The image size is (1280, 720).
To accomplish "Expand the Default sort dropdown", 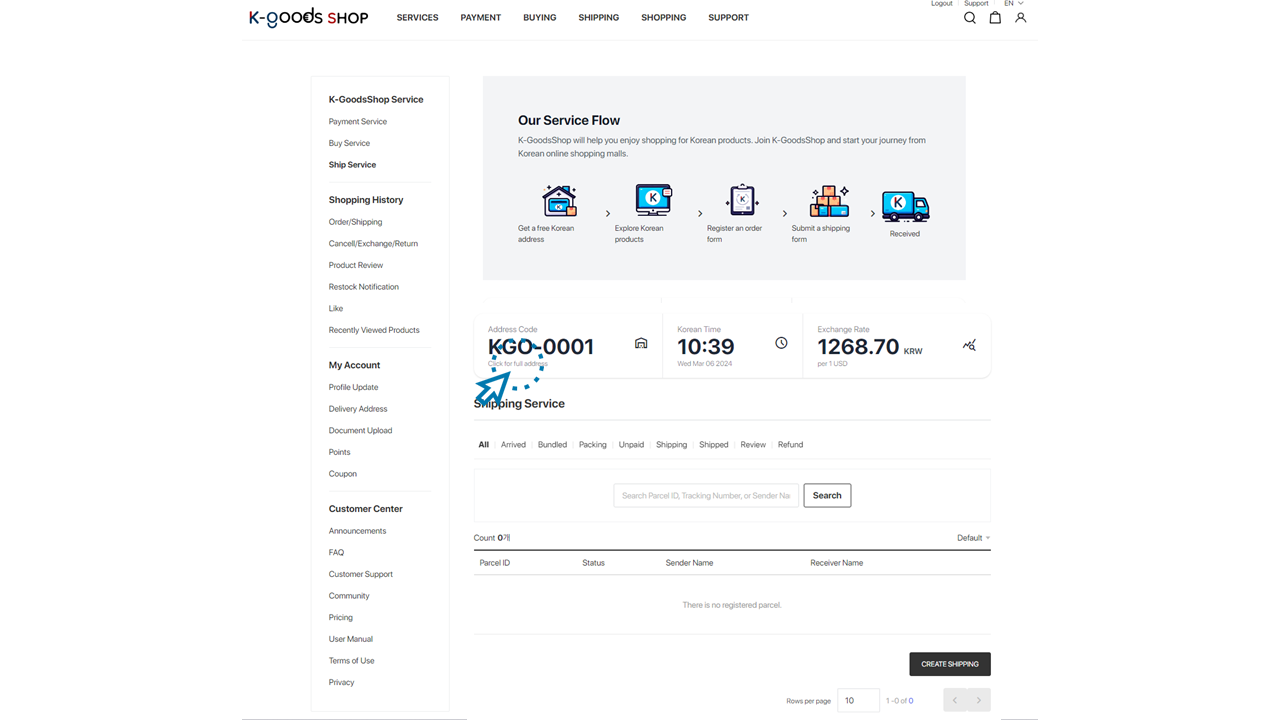I will 973,538.
